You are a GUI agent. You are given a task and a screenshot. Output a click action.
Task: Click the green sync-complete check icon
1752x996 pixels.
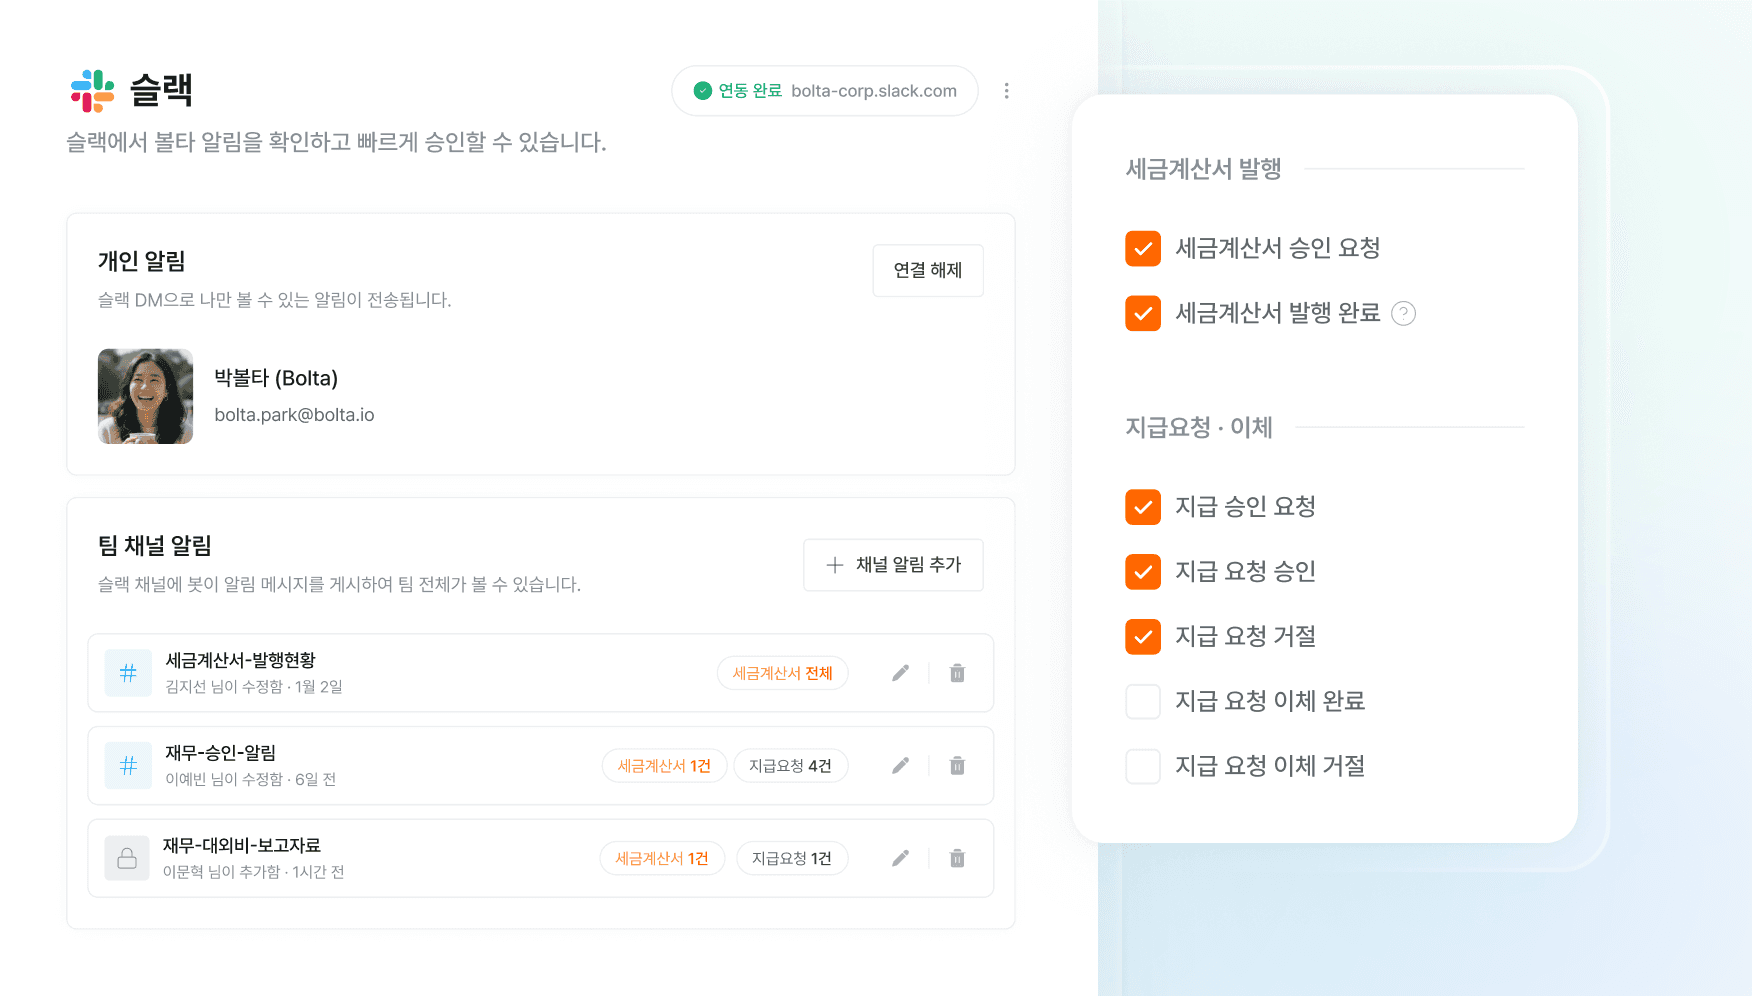coord(703,91)
